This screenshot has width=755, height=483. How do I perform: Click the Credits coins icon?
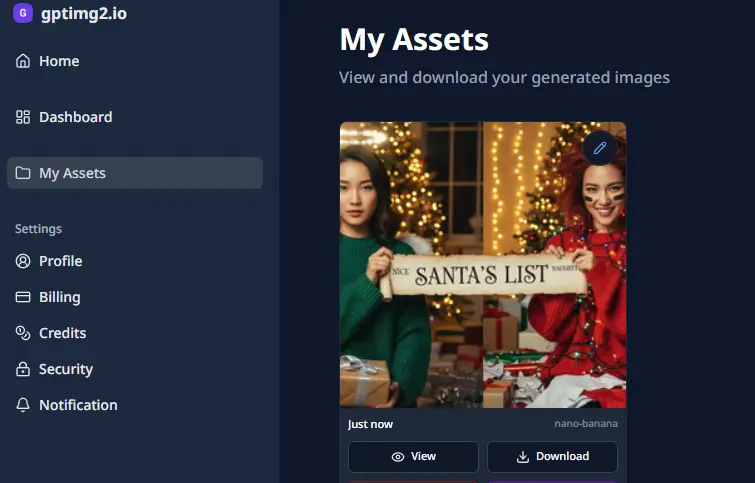(23, 333)
